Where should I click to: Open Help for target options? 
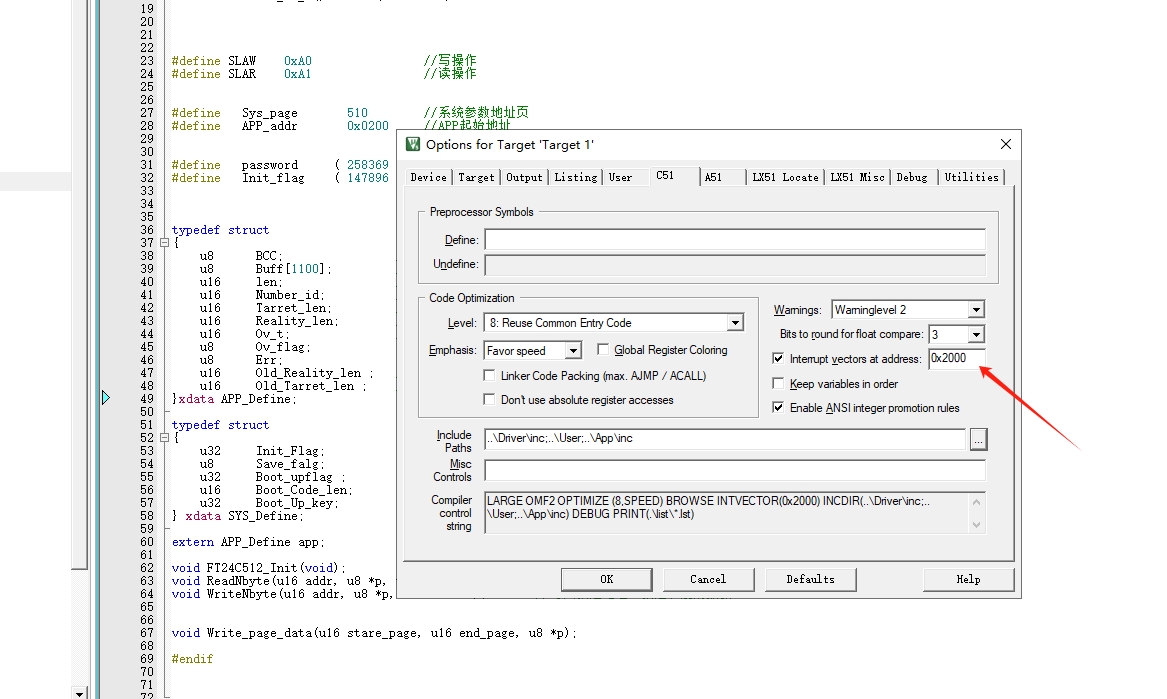[968, 579]
